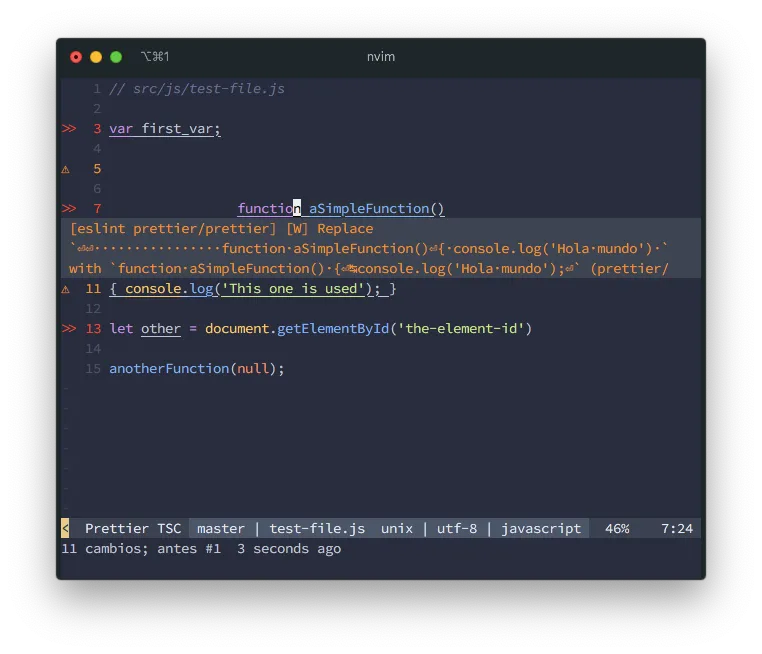The height and width of the screenshot is (654, 762).
Task: Click the warning triangle sign on line 11
Action: pyautogui.click(x=66, y=290)
